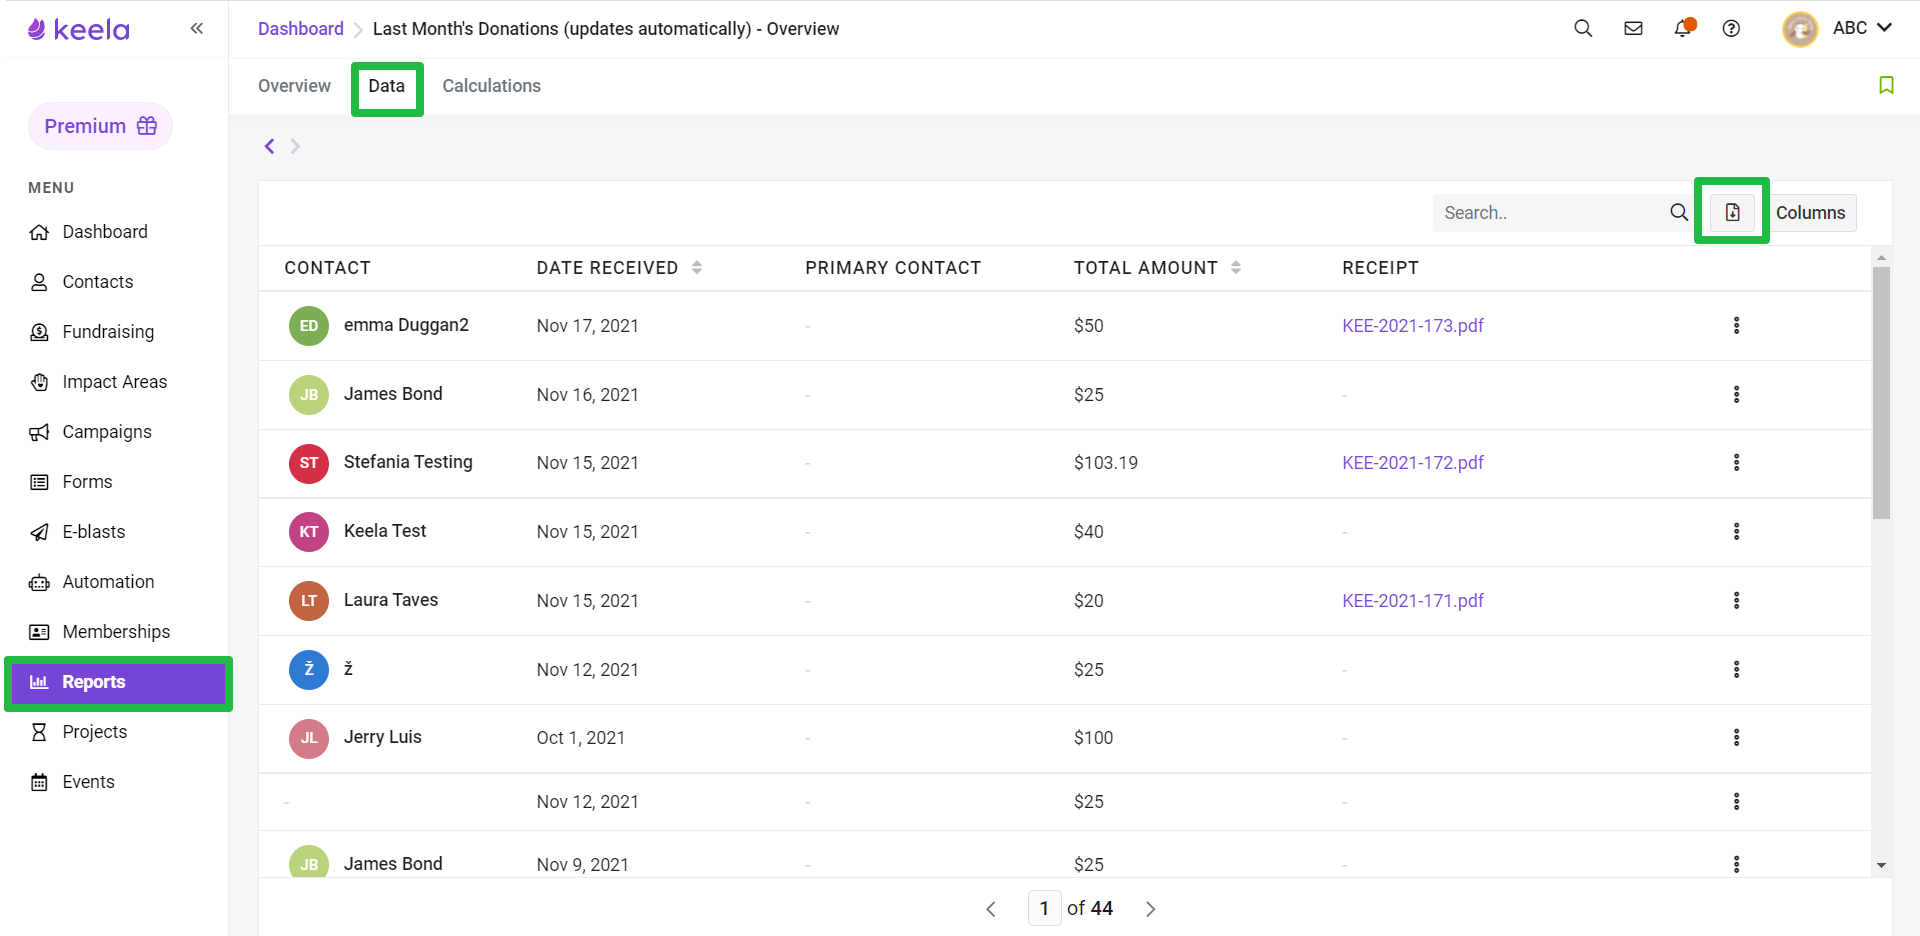Open row options for emma Duggan2
The width and height of the screenshot is (1920, 936).
[1736, 325]
